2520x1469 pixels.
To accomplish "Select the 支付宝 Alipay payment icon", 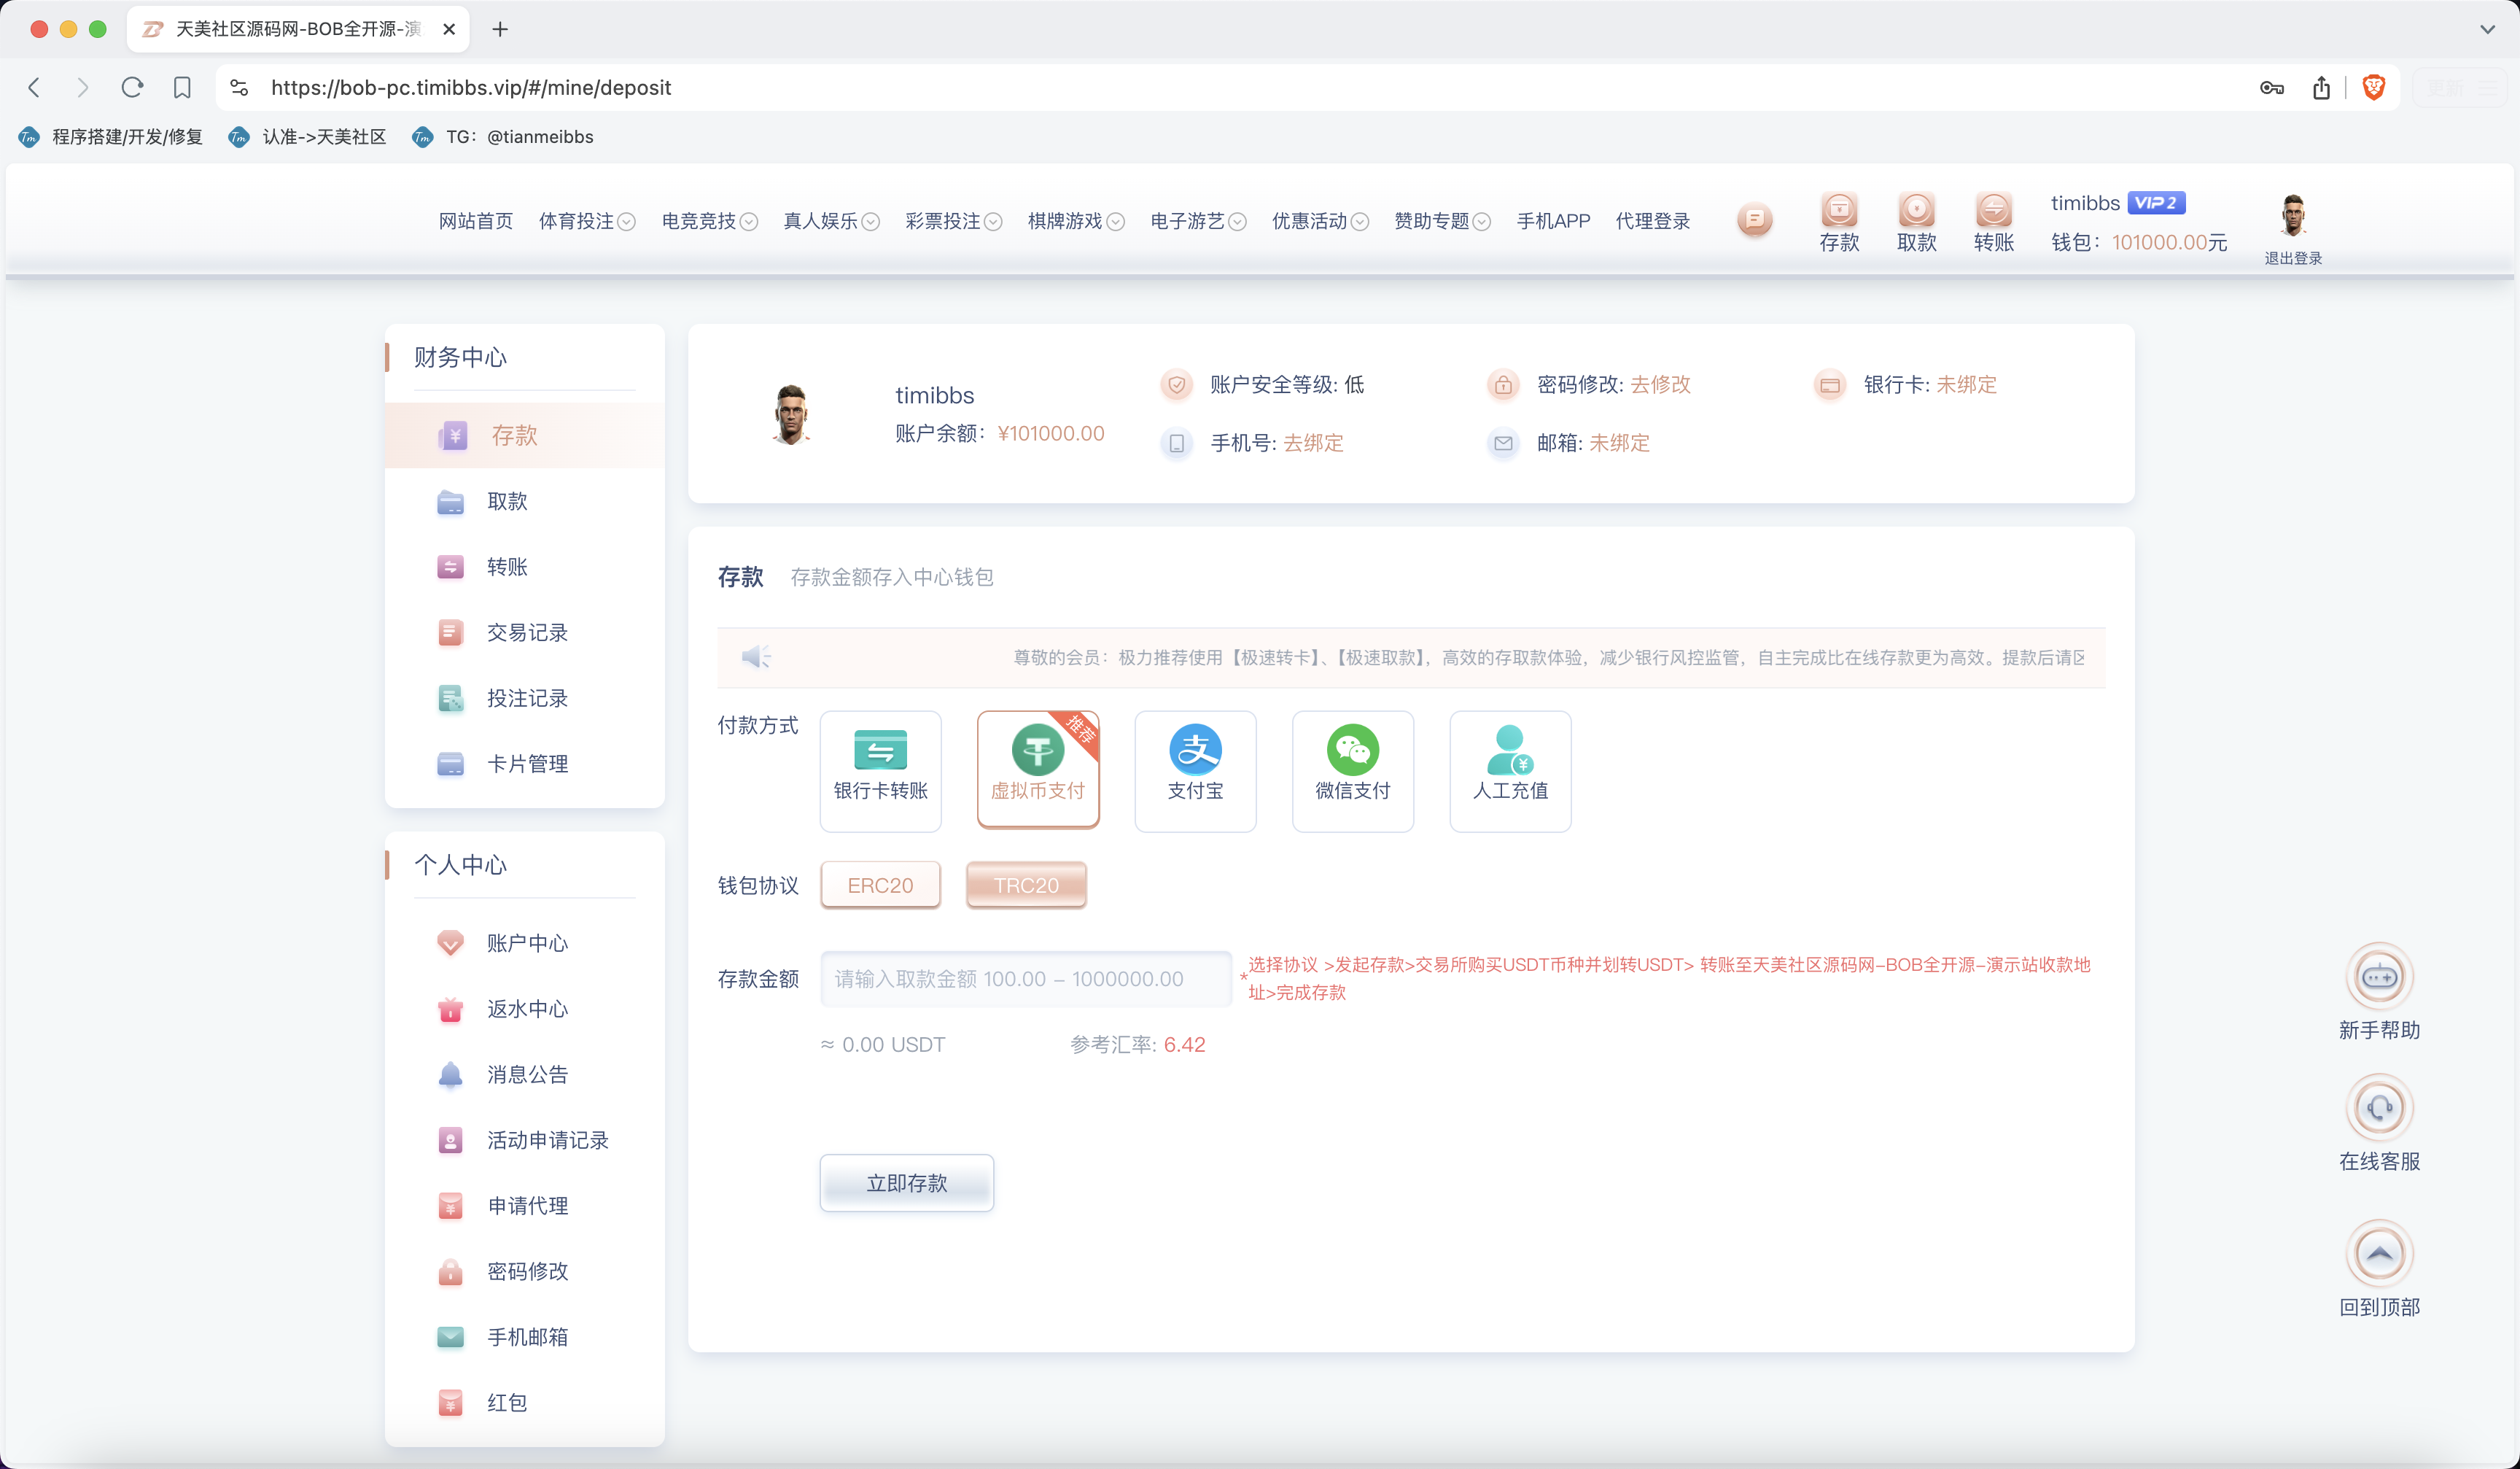I will point(1195,770).
